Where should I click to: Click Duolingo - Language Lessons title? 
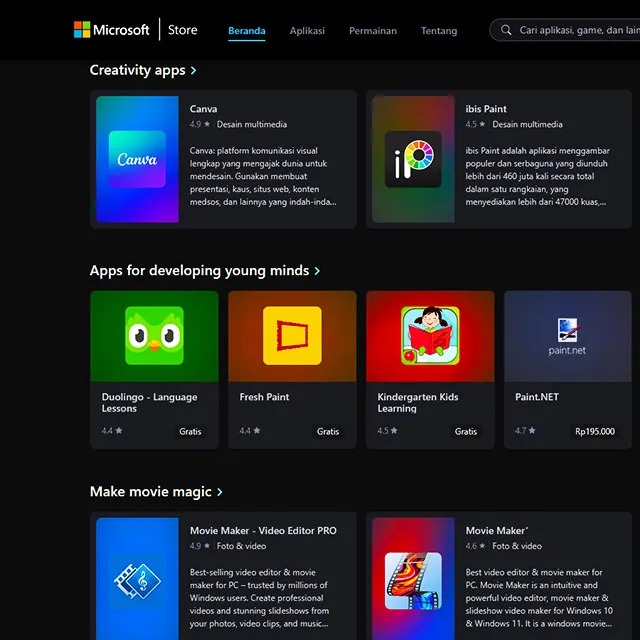(149, 402)
